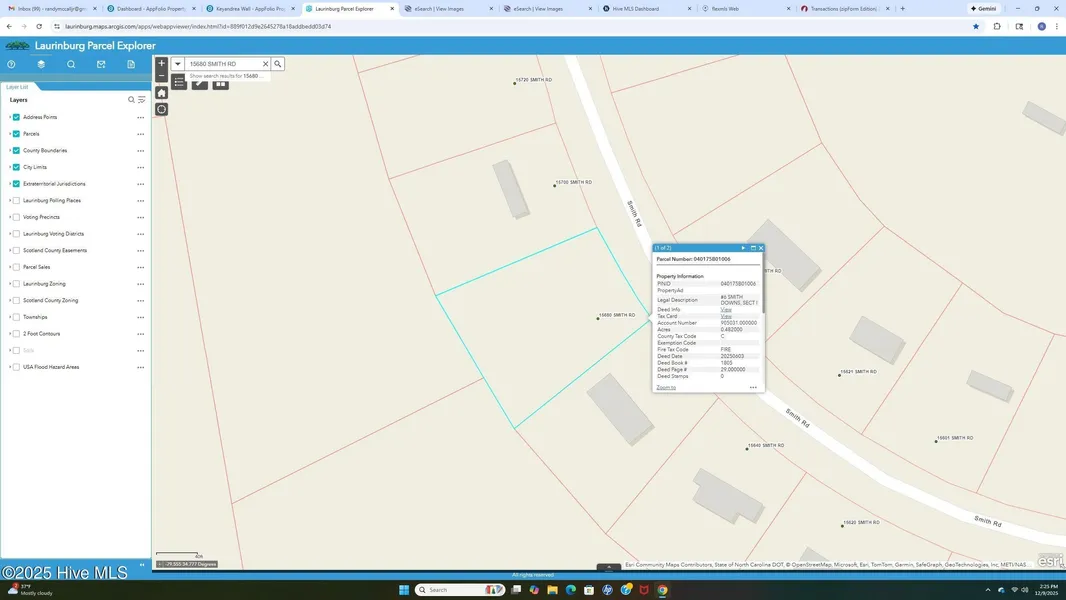
Task: Click the Home default extent button
Action: click(161, 93)
